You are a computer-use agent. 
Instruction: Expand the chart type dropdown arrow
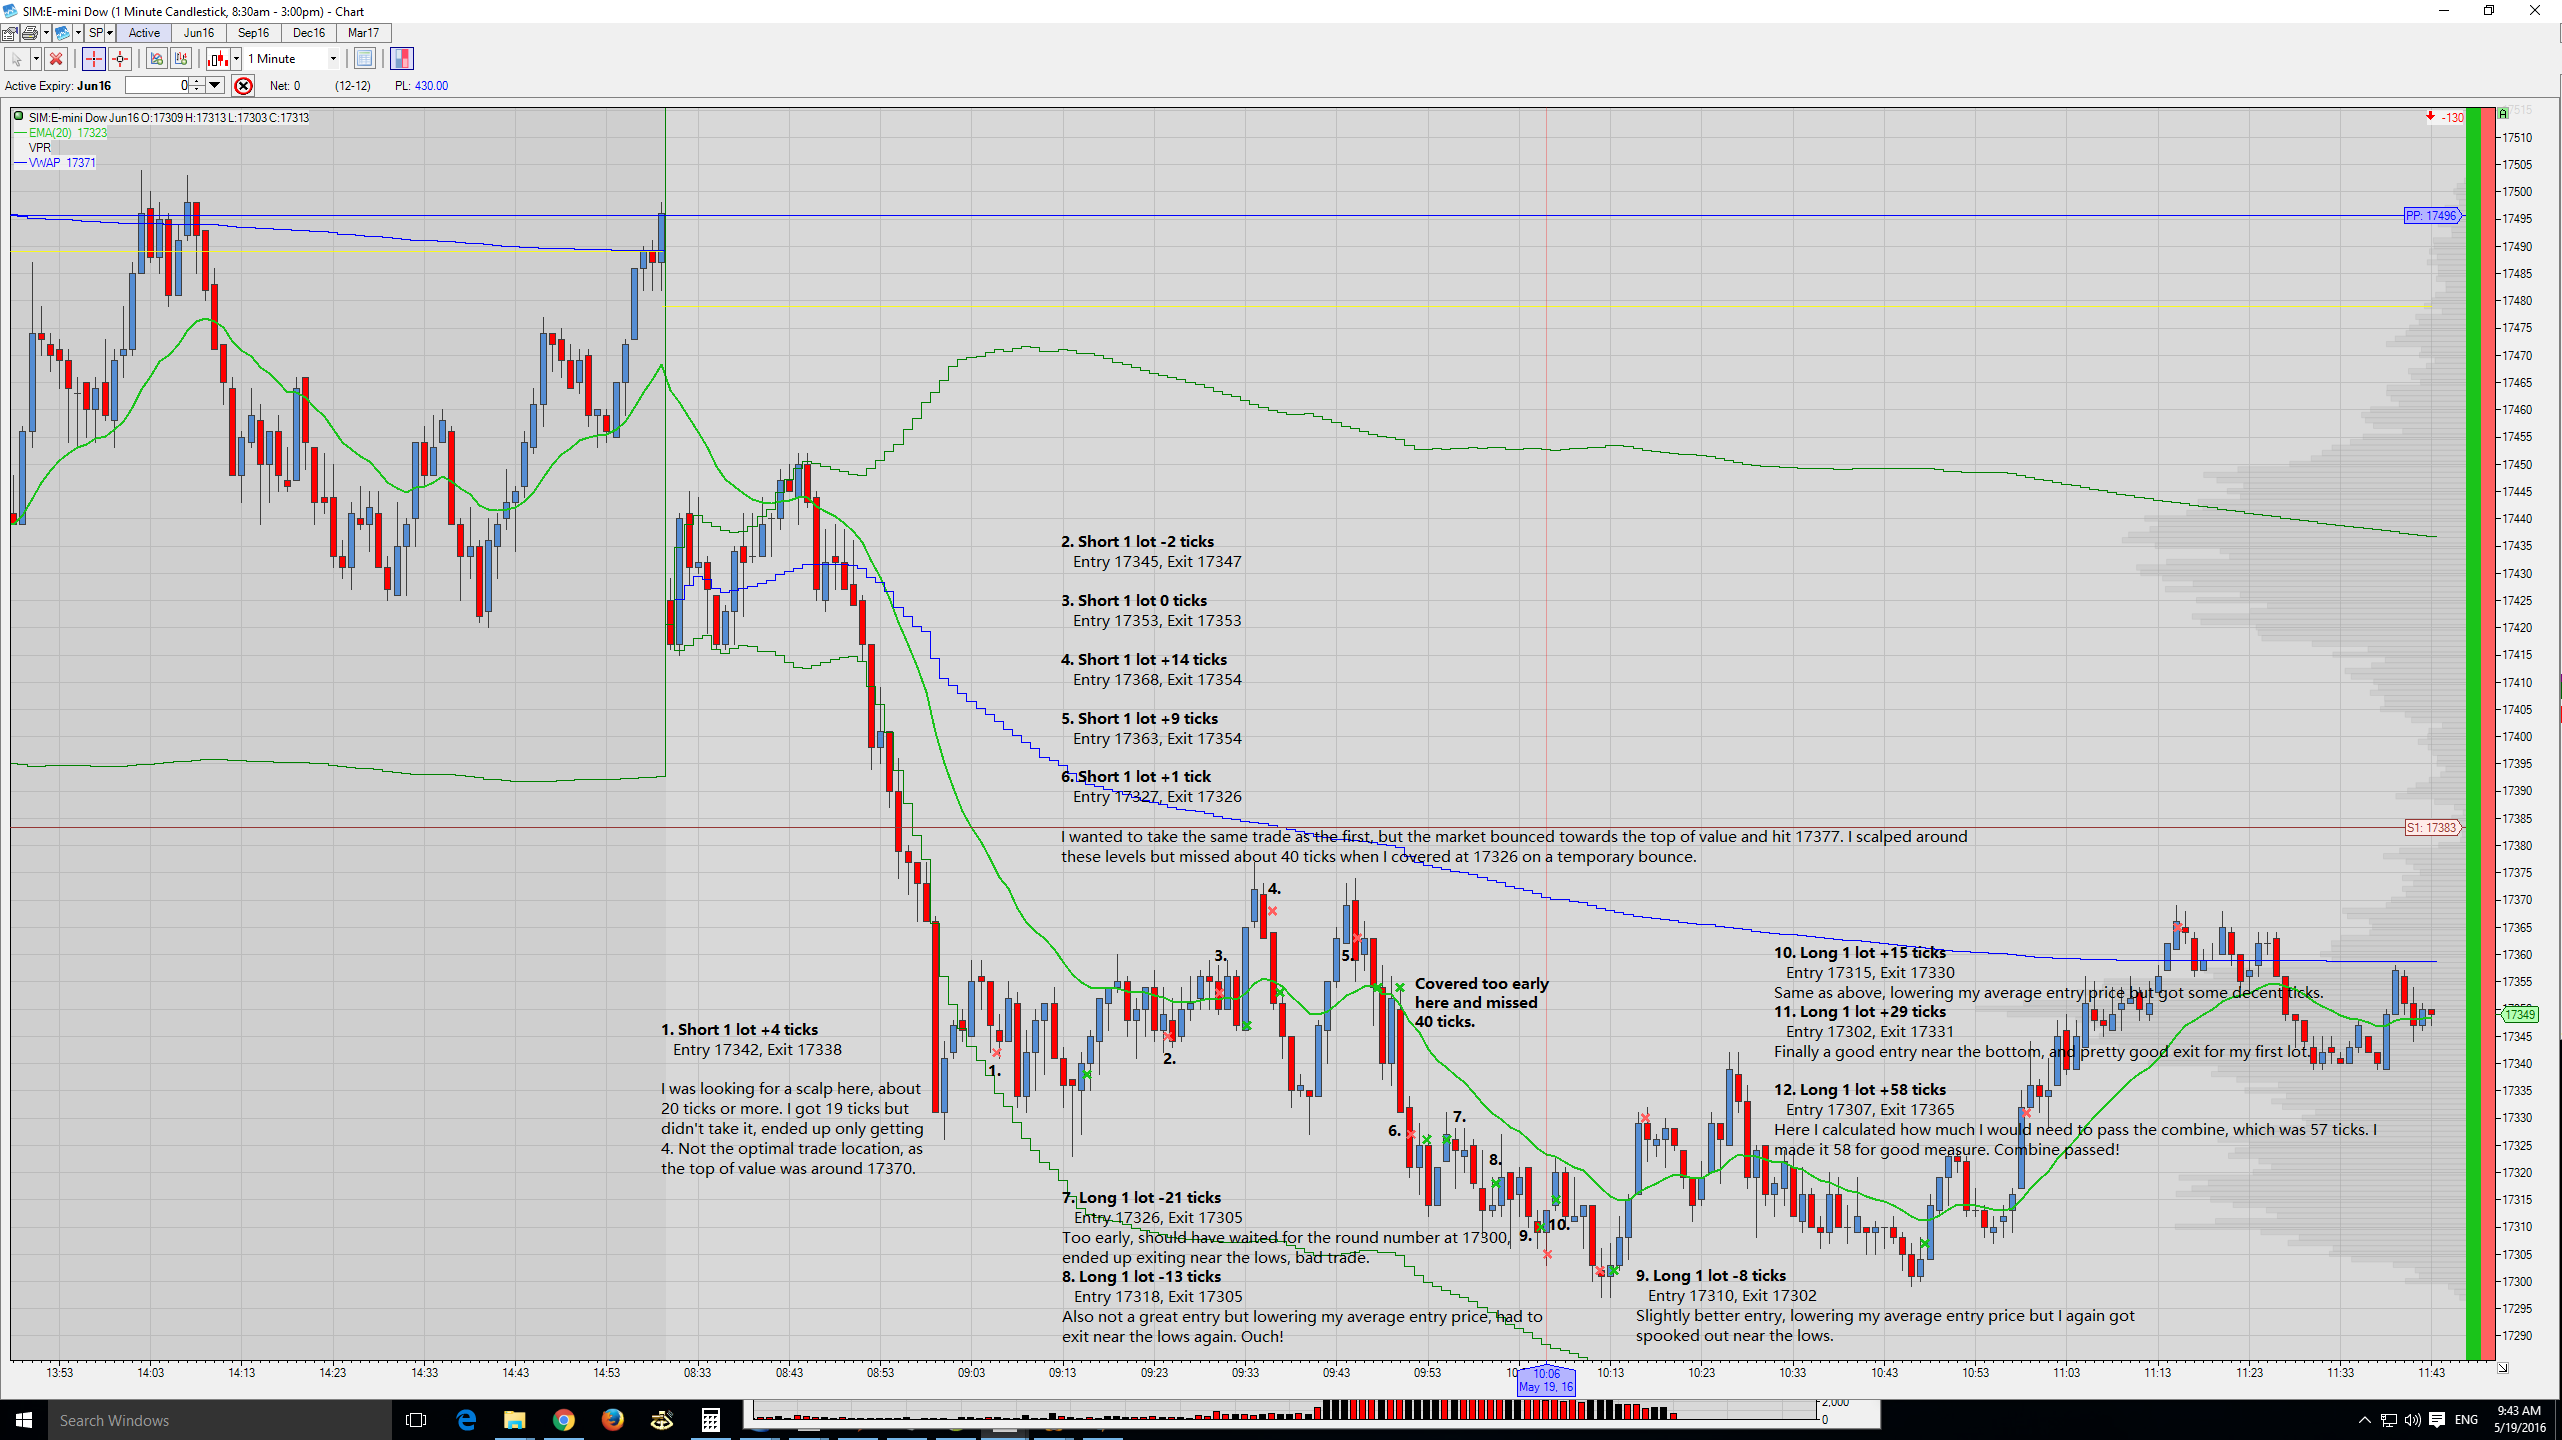tap(236, 59)
